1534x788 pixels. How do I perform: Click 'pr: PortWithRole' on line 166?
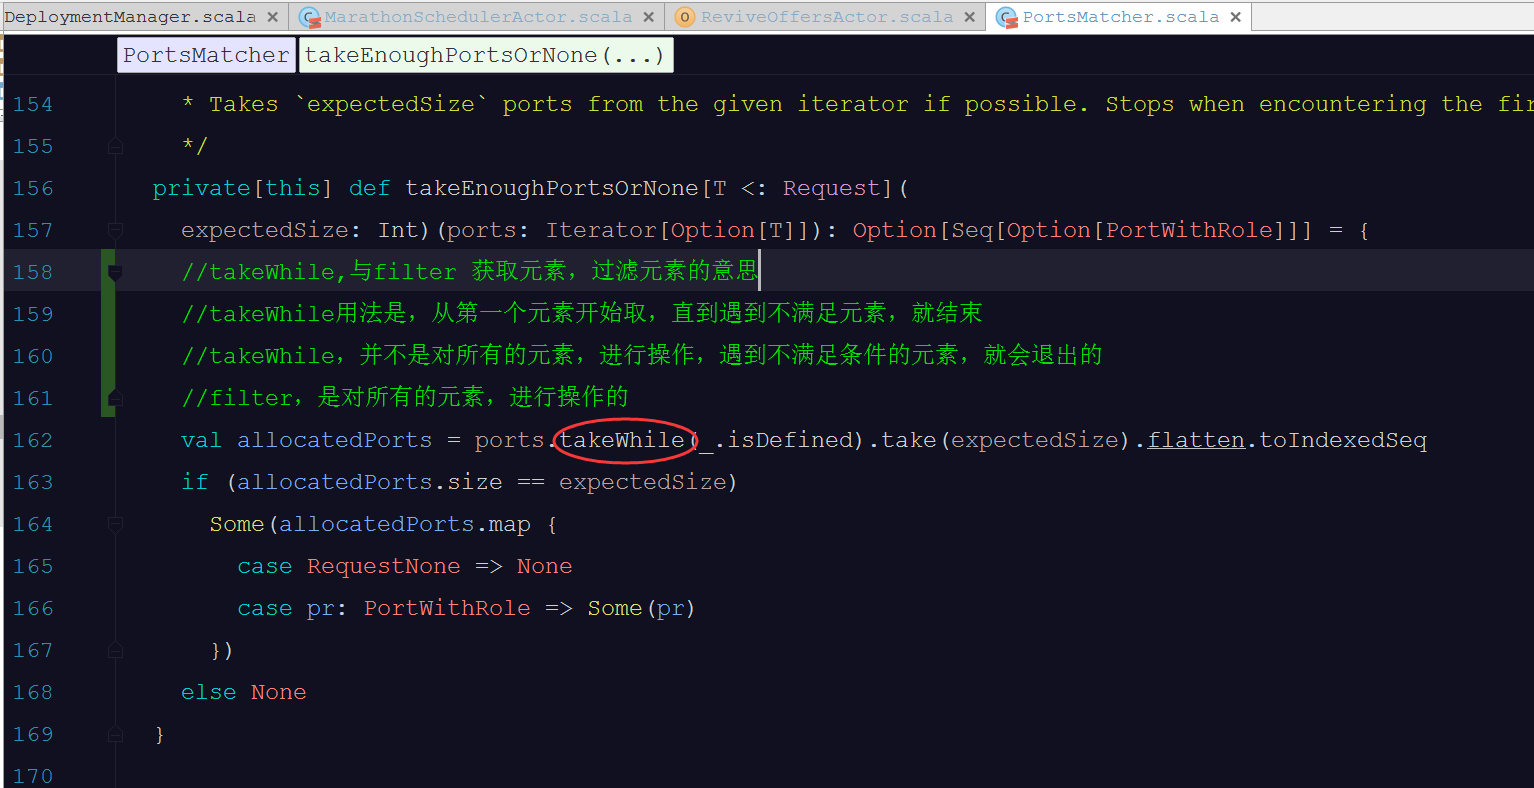(418, 608)
